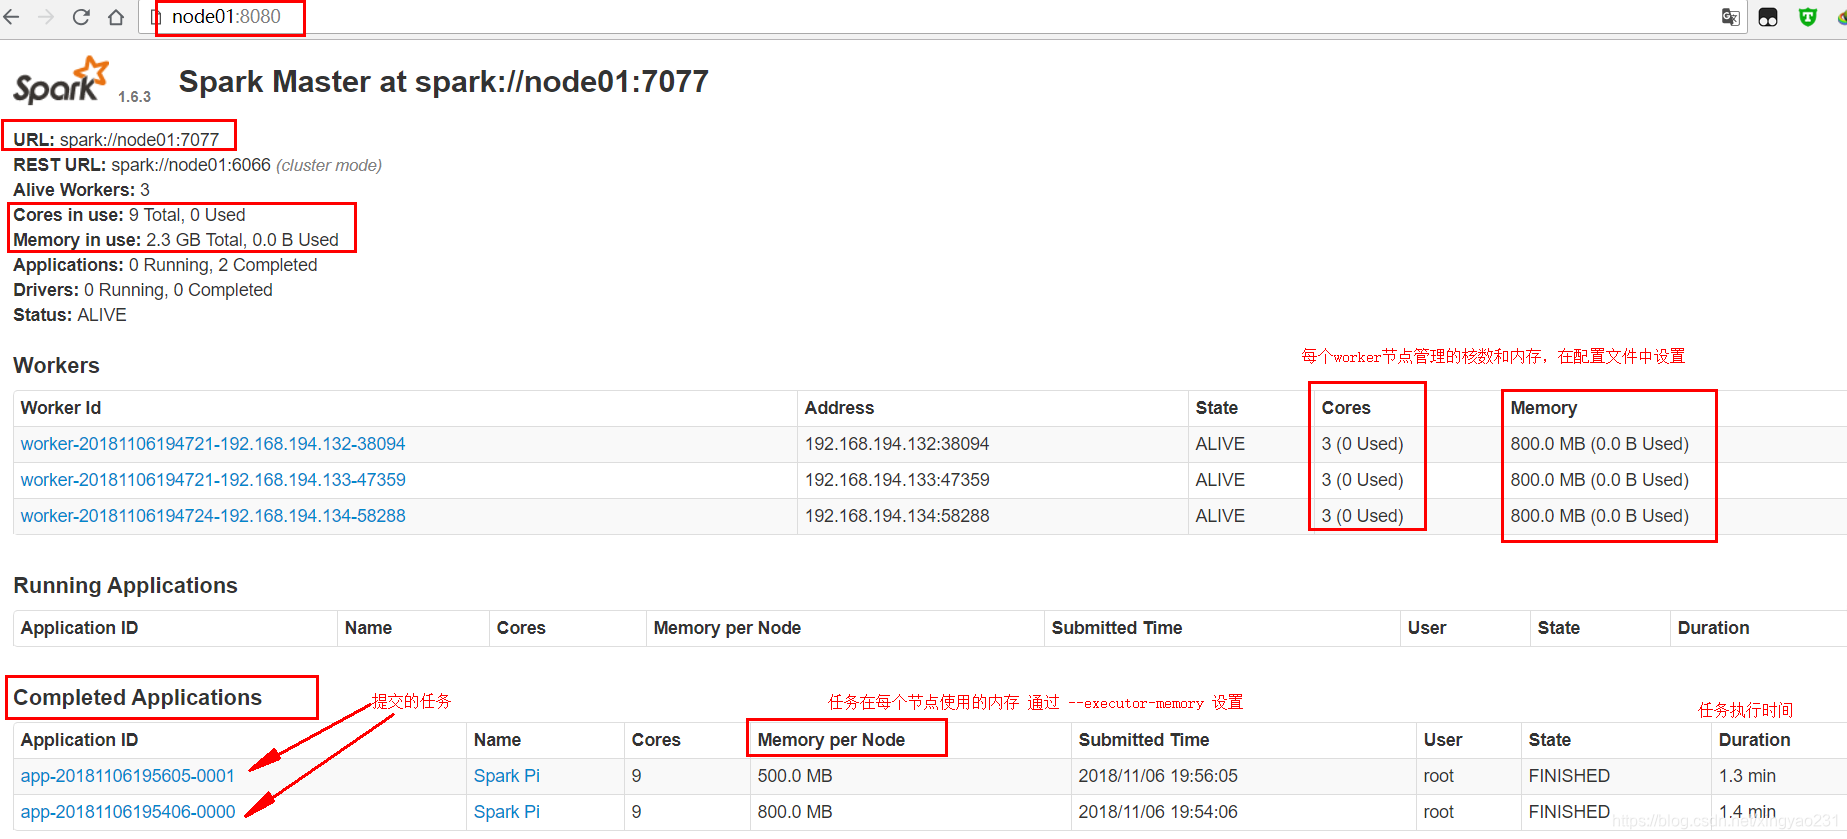
Task: Open application app-20181106195406-0000
Action: 128,812
